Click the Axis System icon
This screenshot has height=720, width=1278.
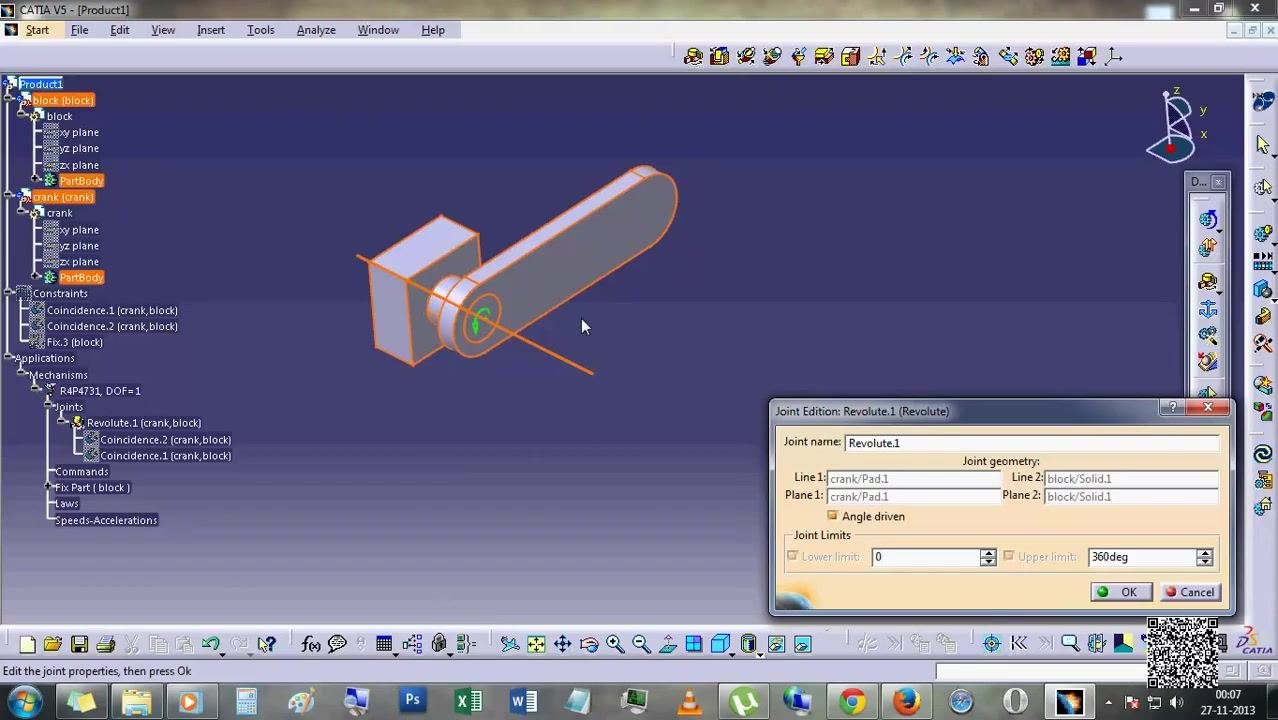pos(1113,57)
